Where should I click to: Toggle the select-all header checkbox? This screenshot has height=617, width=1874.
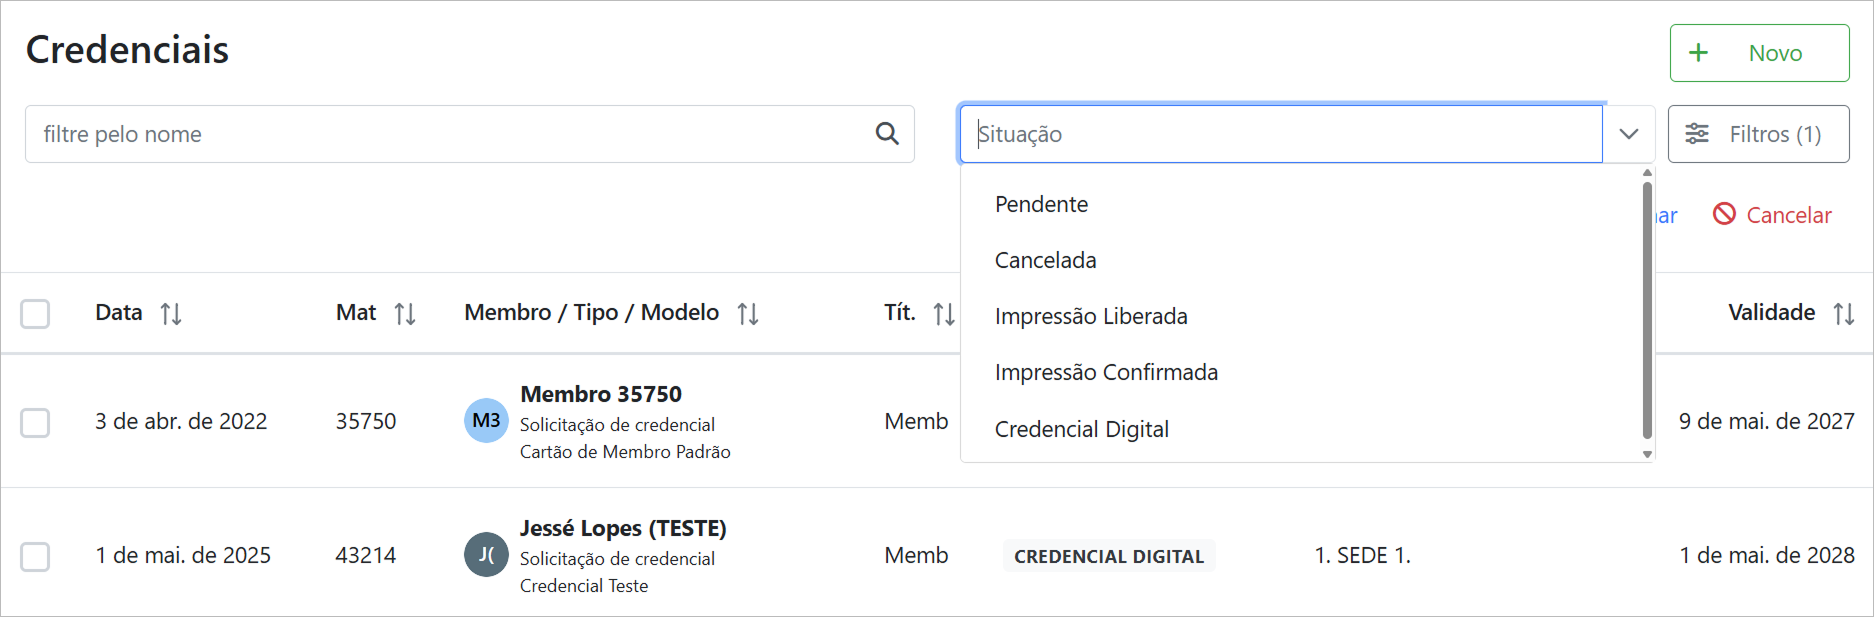[35, 314]
